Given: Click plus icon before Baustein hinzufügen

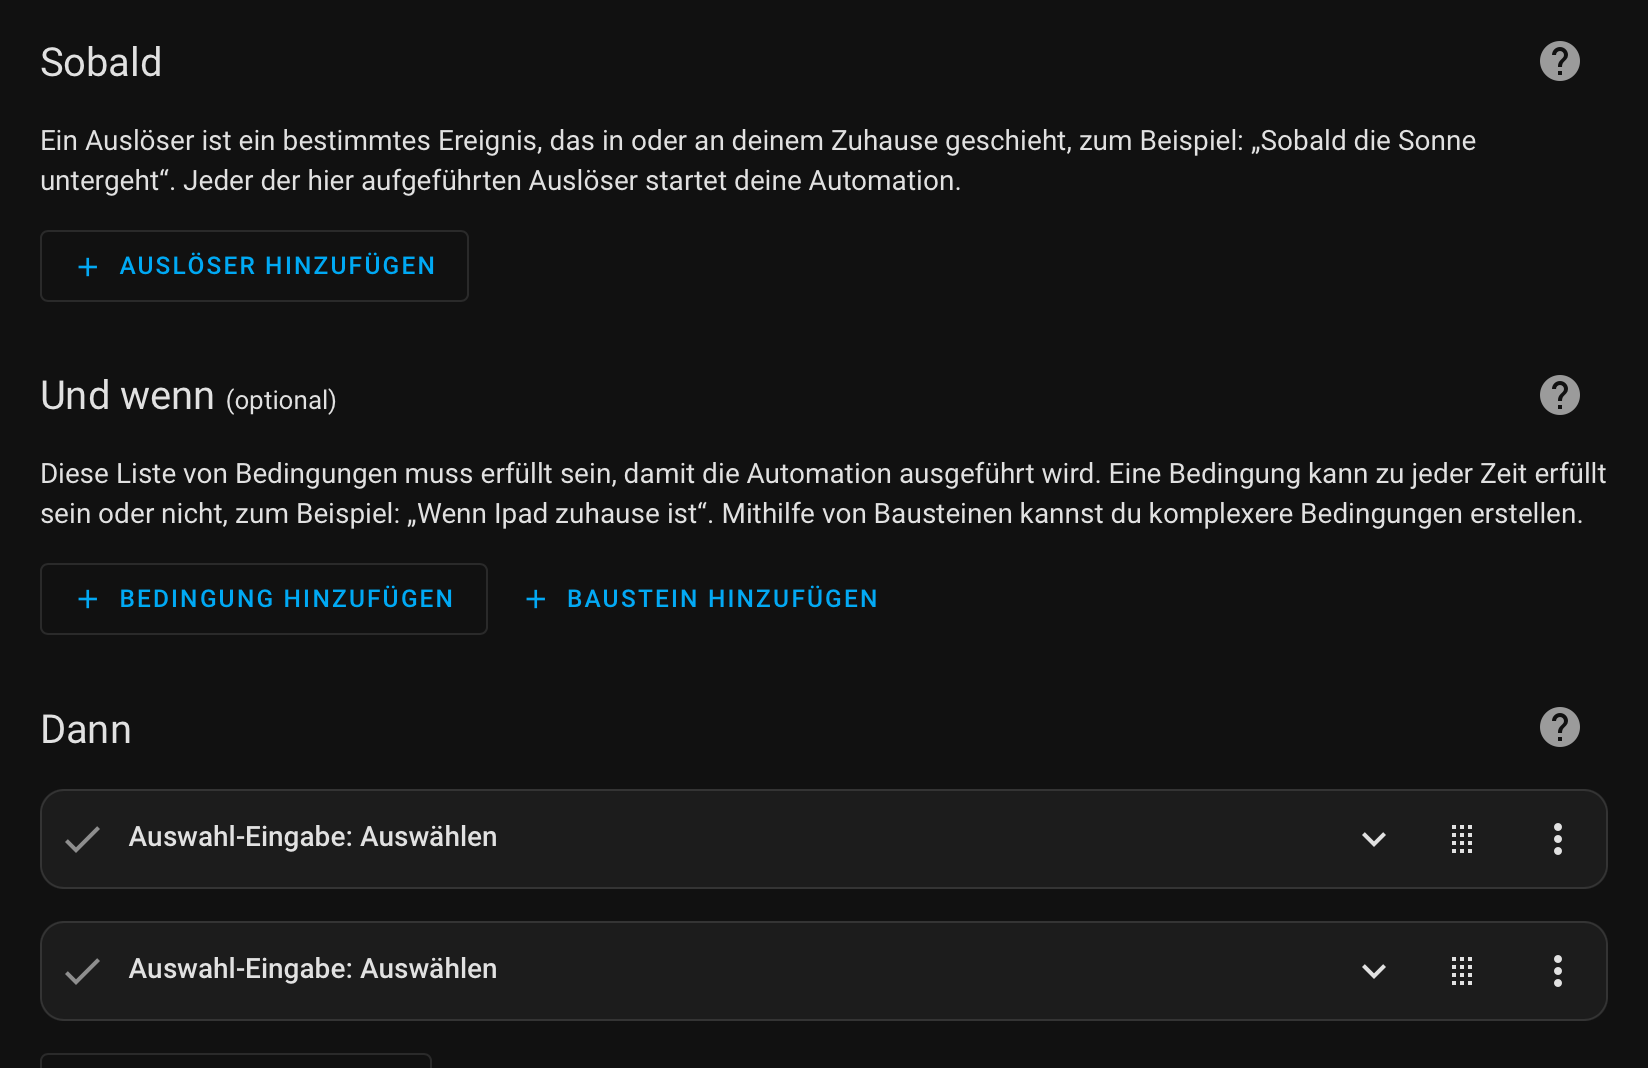Looking at the screenshot, I should [536, 599].
